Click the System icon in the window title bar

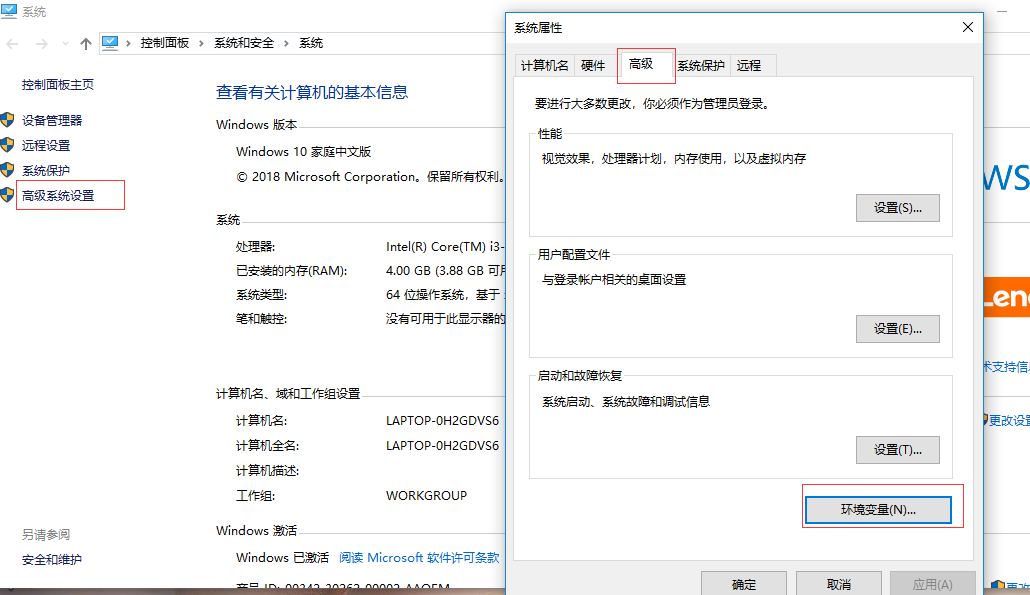10,11
